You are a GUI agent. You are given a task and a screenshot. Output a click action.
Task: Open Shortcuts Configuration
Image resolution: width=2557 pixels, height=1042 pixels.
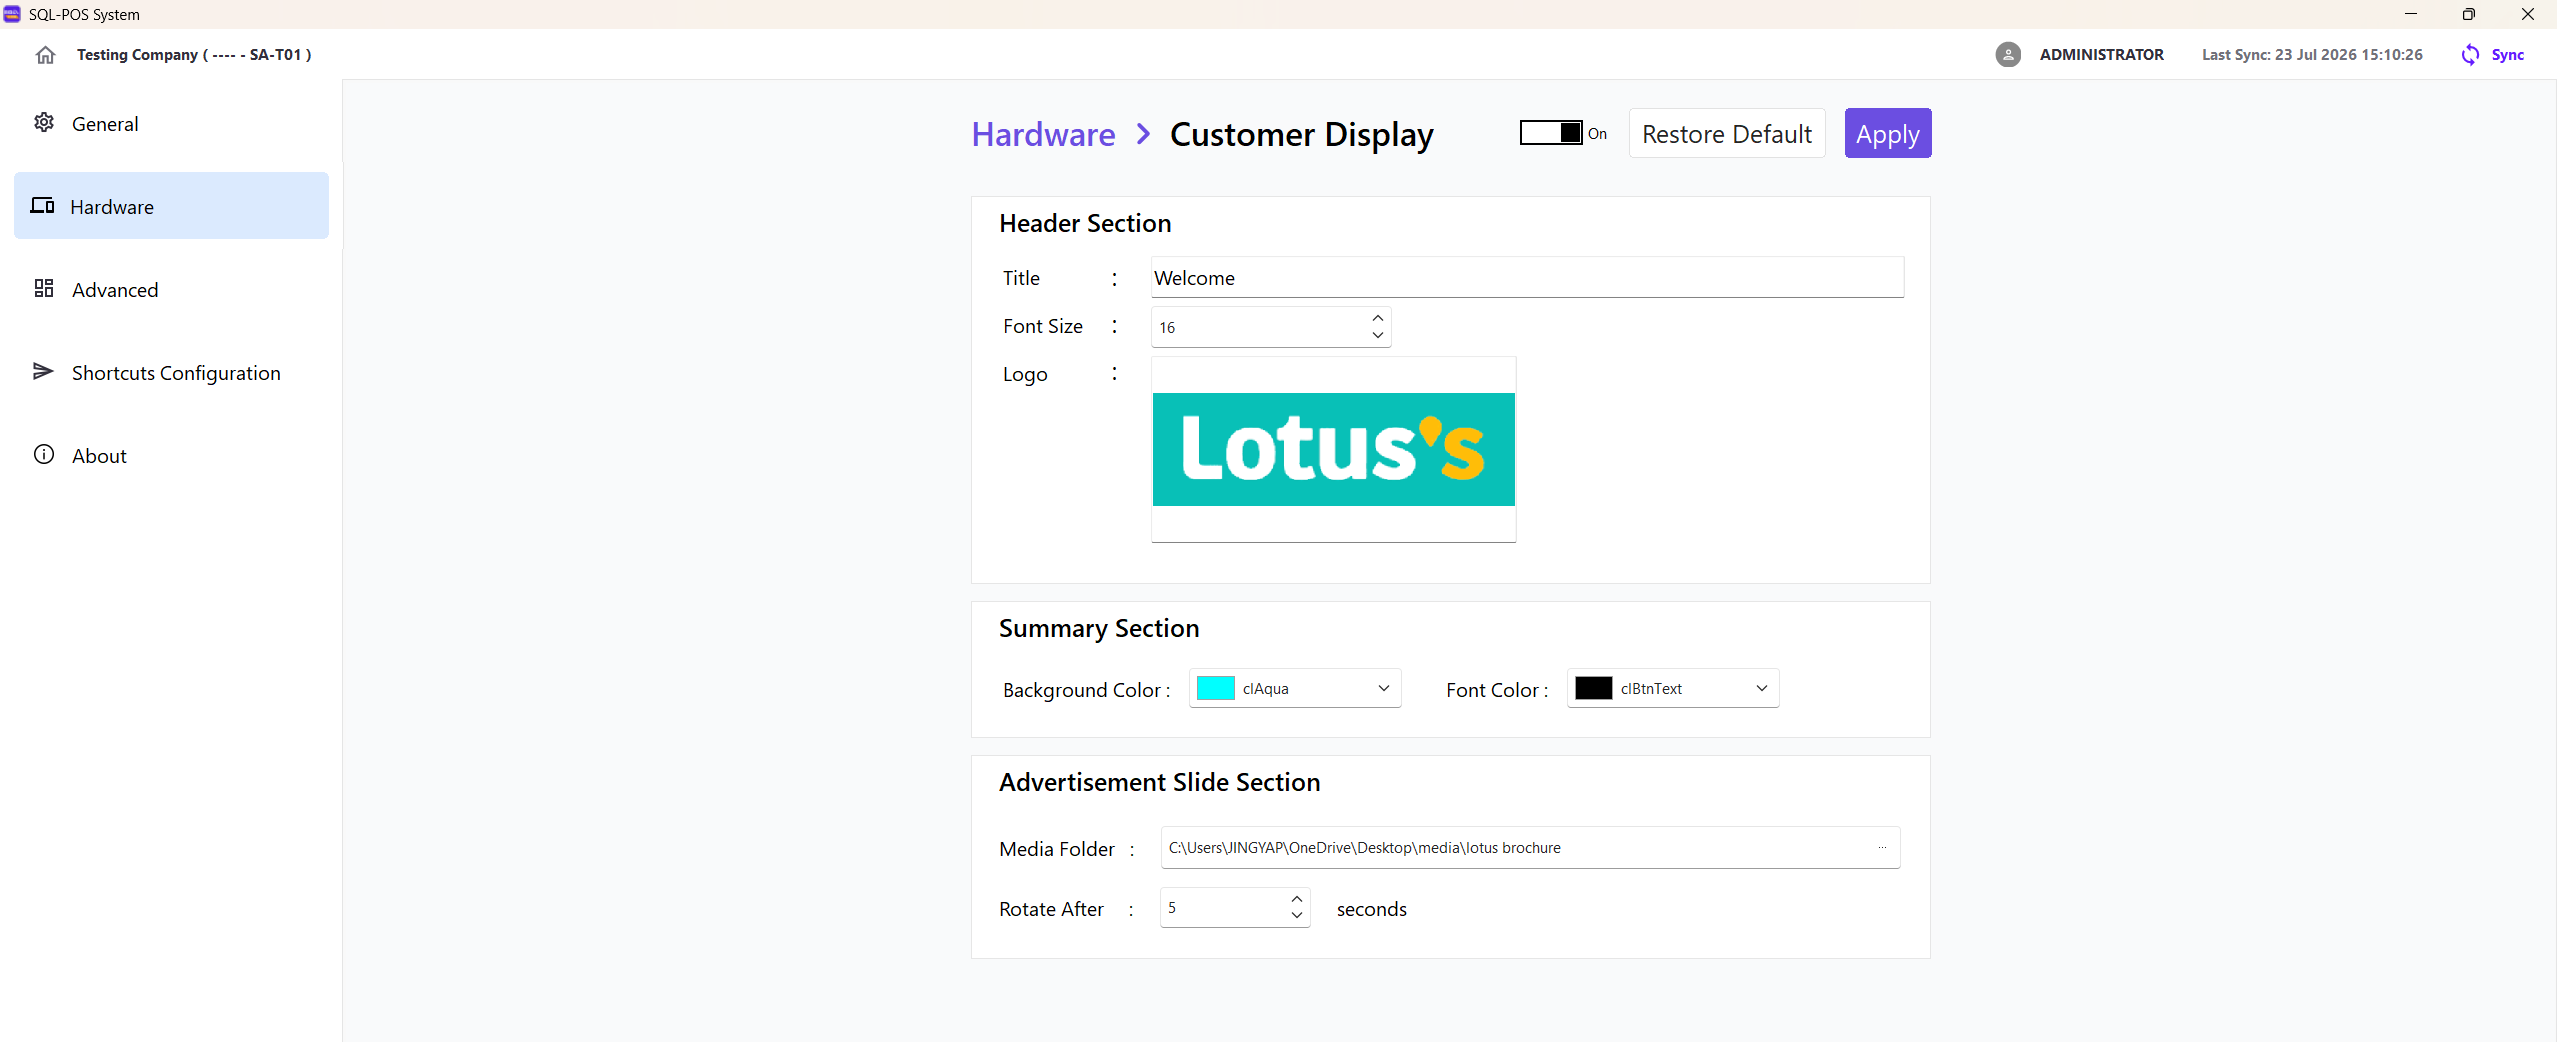[x=171, y=372]
